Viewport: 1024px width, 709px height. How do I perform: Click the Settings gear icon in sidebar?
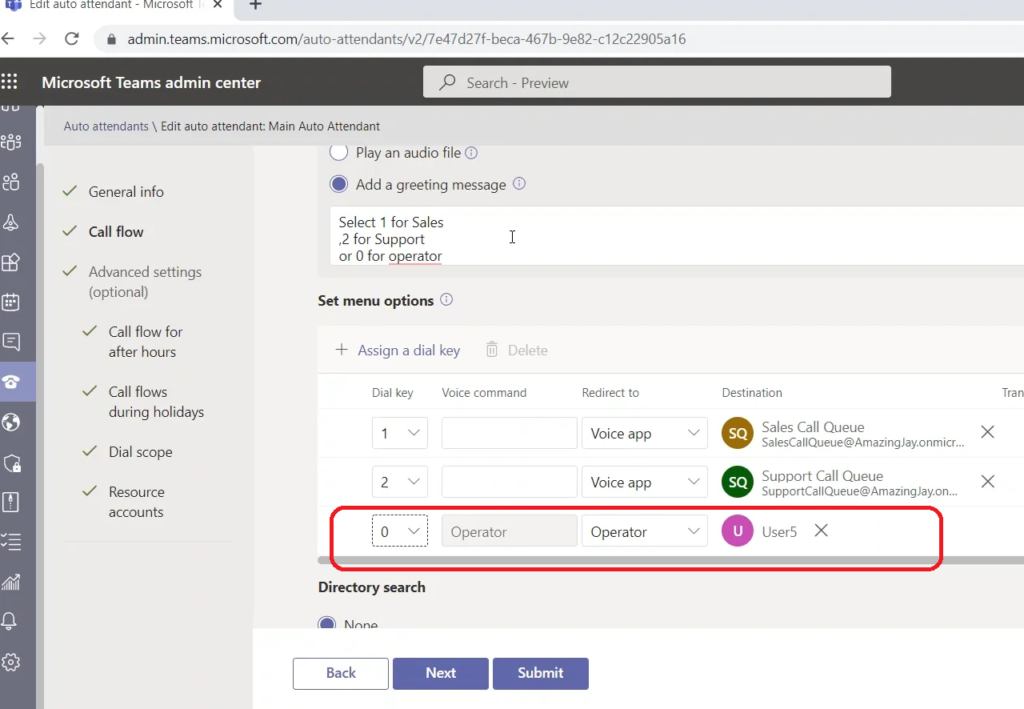tap(12, 662)
